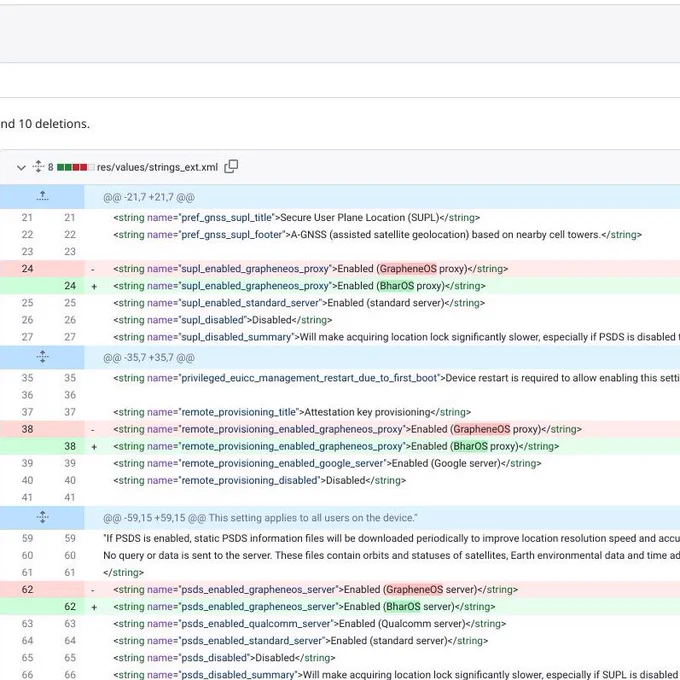Click removed supl_enabled_grapheneos_proxy GrapheneOS line

pos(311,269)
